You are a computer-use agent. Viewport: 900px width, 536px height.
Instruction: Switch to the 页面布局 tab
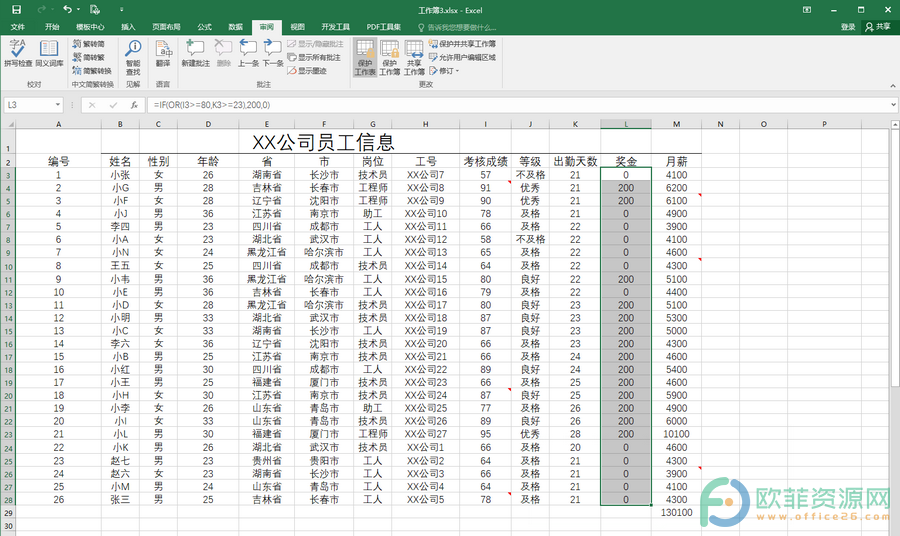(166, 27)
